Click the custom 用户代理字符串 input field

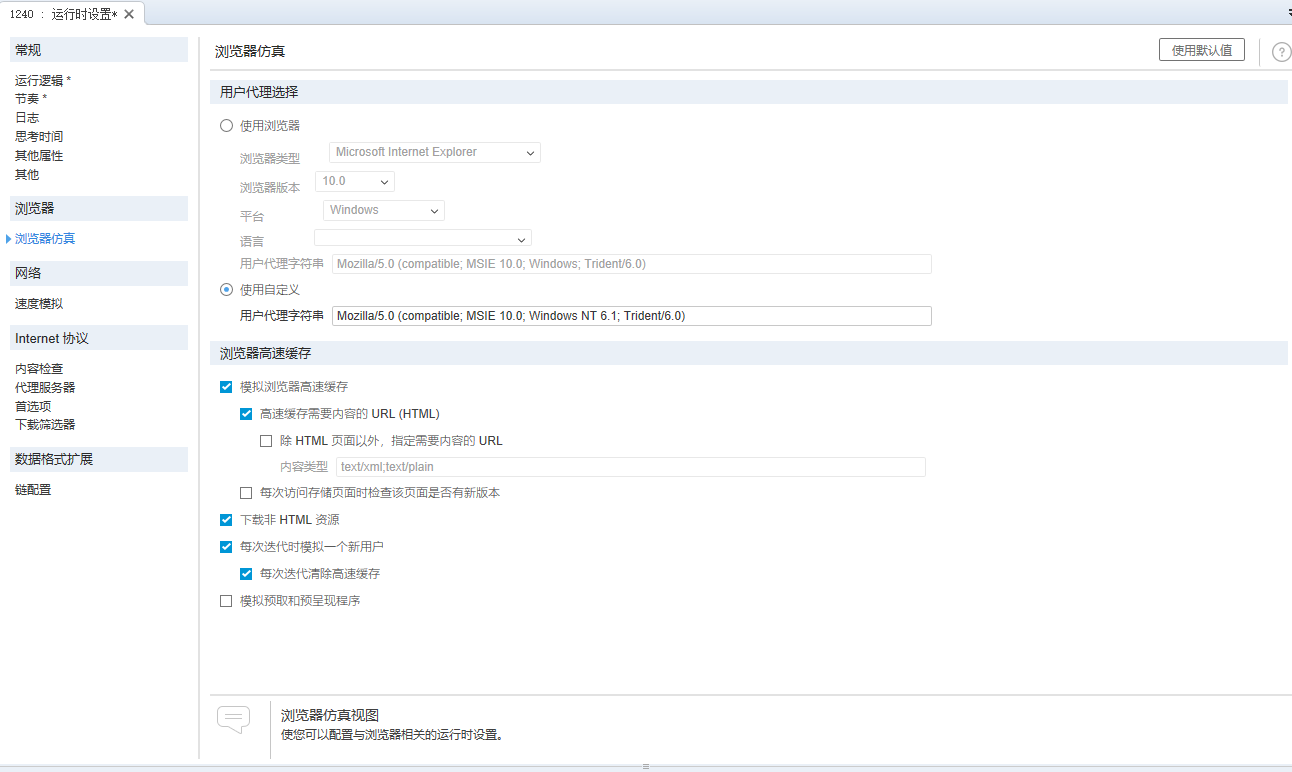632,316
